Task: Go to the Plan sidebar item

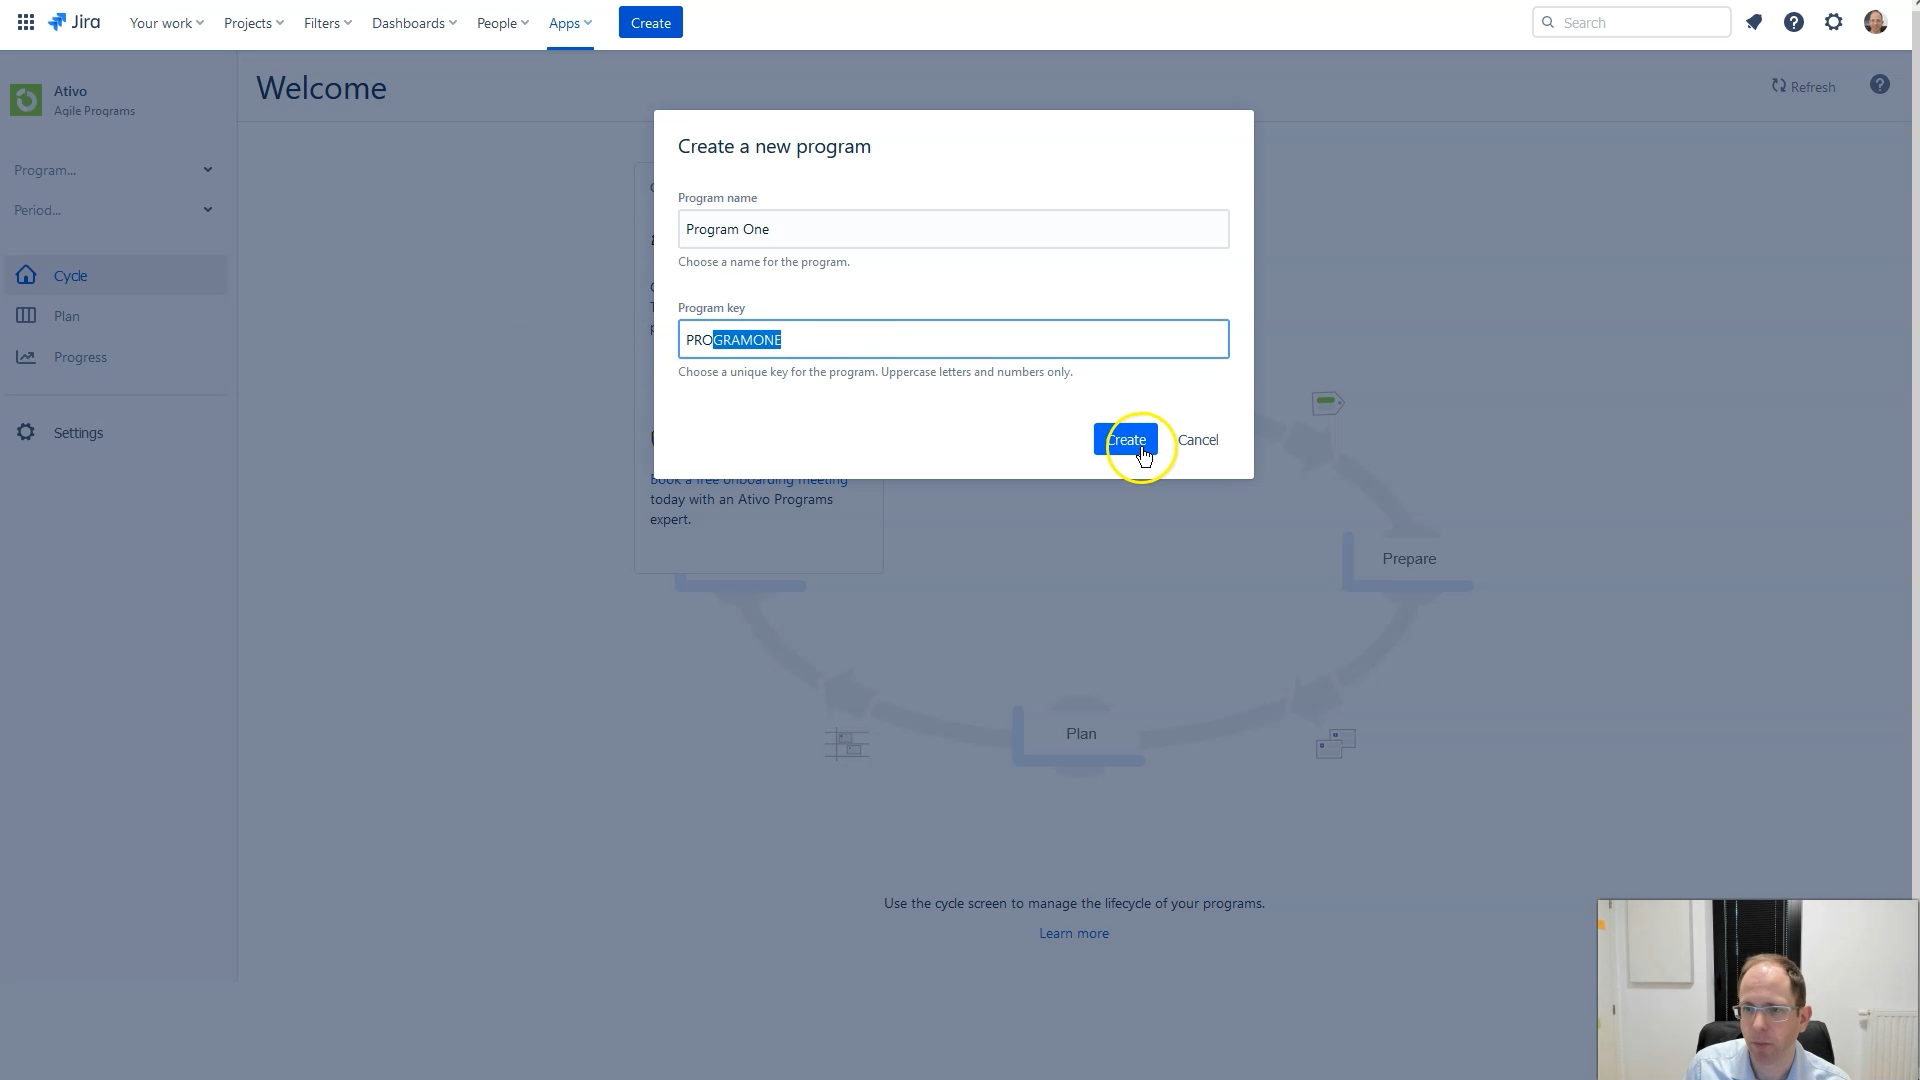Action: 67,316
